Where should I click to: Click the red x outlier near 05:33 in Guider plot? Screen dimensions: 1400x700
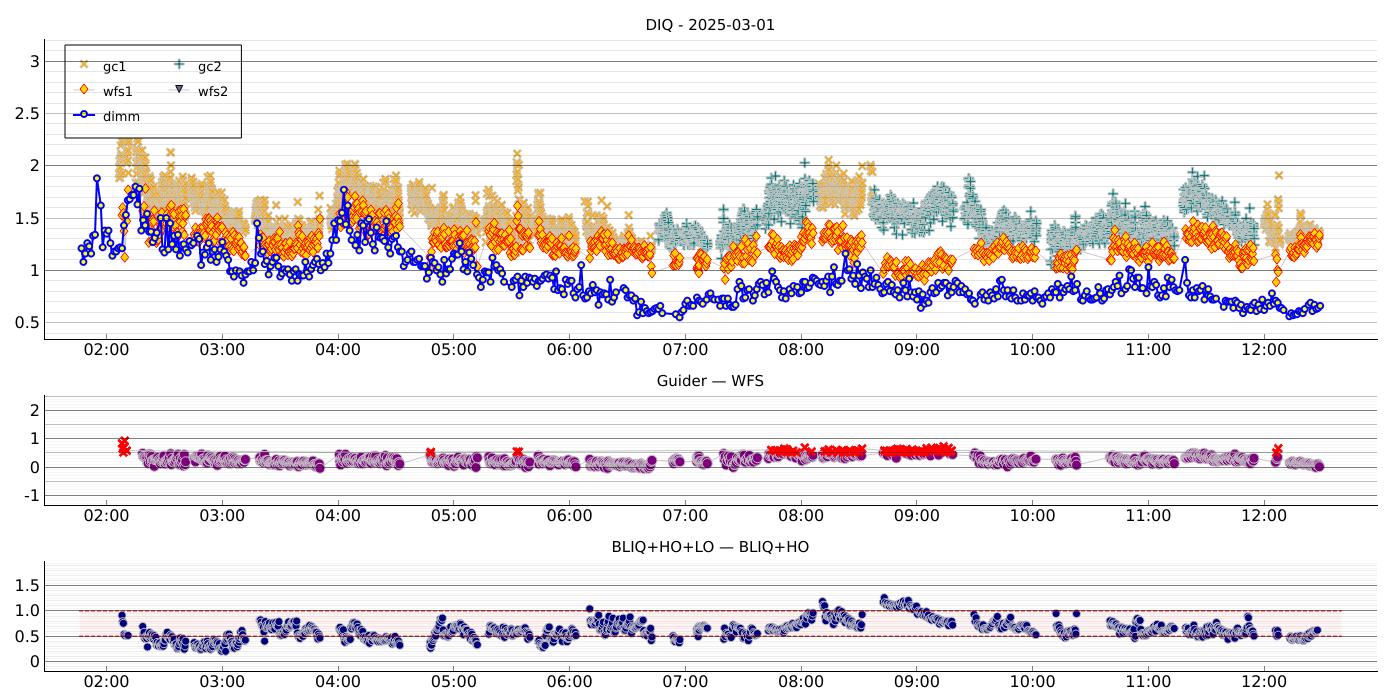click(x=517, y=452)
